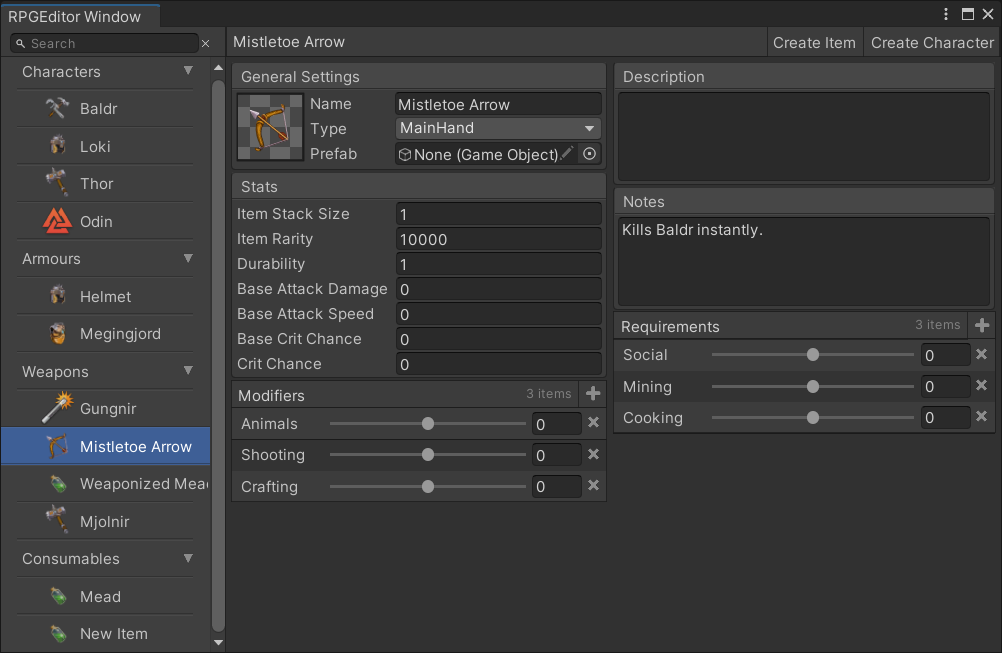Click the empty Description text area
The height and width of the screenshot is (653, 1002).
pos(804,137)
